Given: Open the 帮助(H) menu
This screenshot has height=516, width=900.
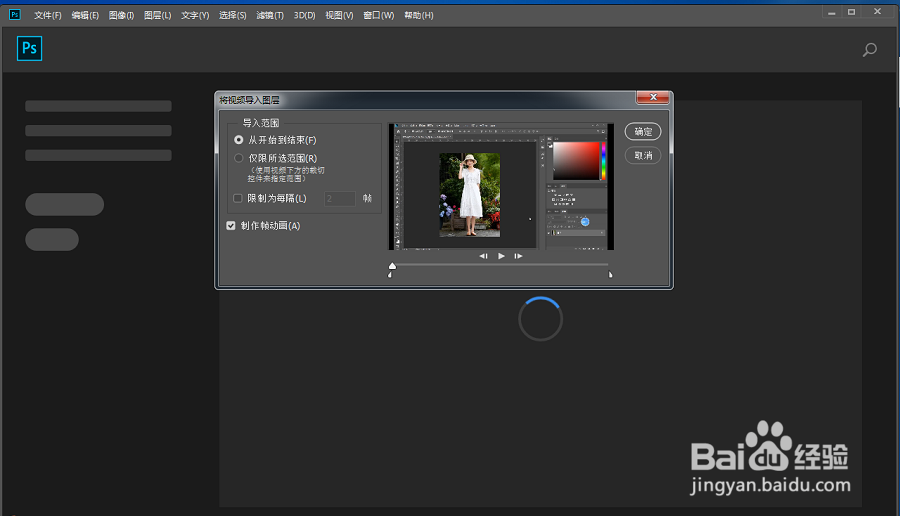Looking at the screenshot, I should tap(418, 15).
